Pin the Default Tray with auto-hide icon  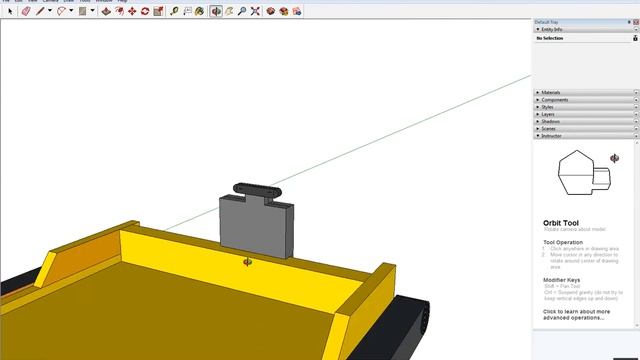coord(629,22)
